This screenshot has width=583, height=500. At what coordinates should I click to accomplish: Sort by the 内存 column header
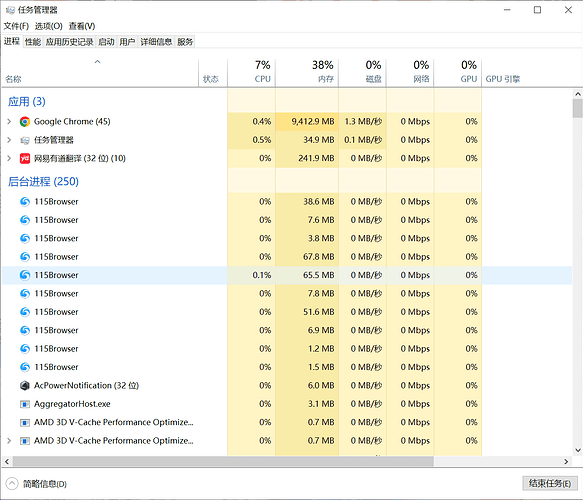pos(307,73)
